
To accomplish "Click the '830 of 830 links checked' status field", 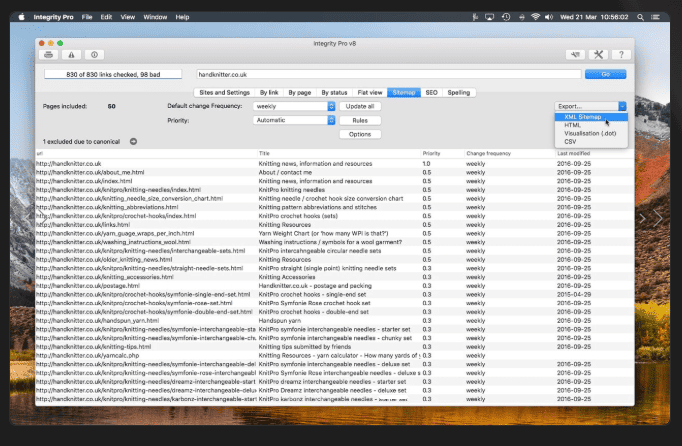I will pyautogui.click(x=113, y=74).
